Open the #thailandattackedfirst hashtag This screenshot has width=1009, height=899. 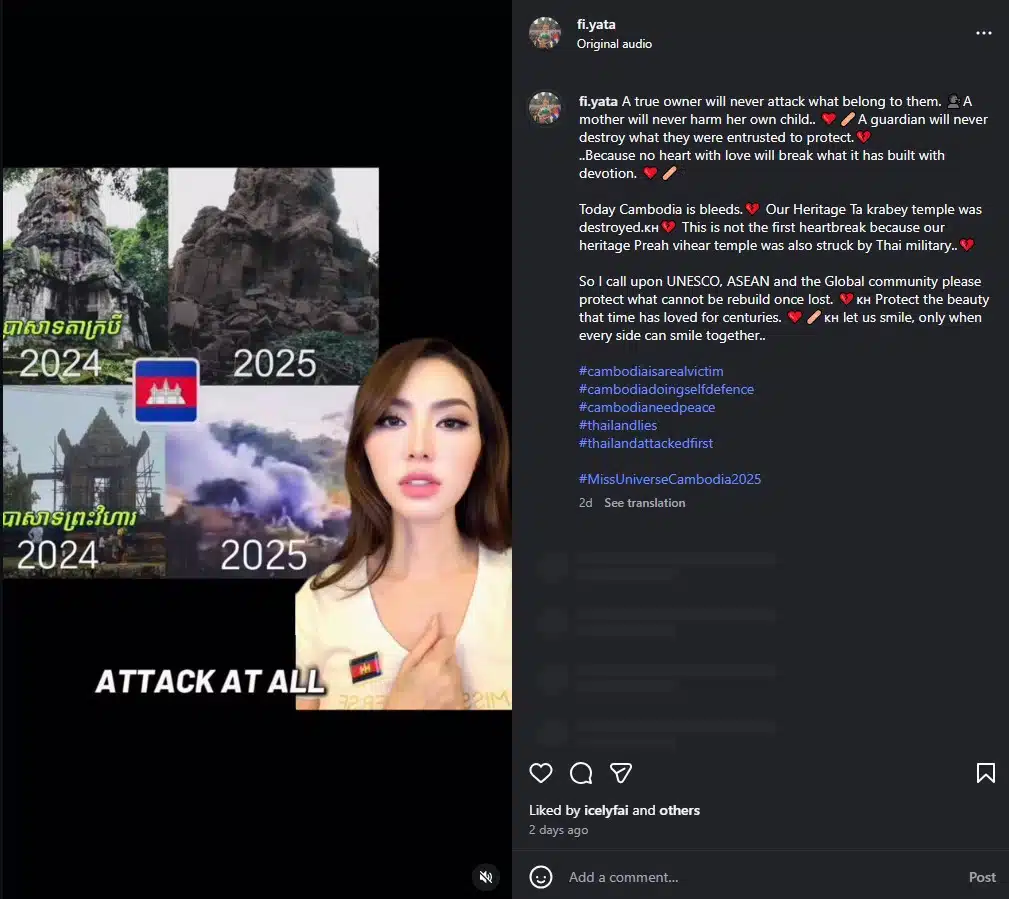(645, 443)
